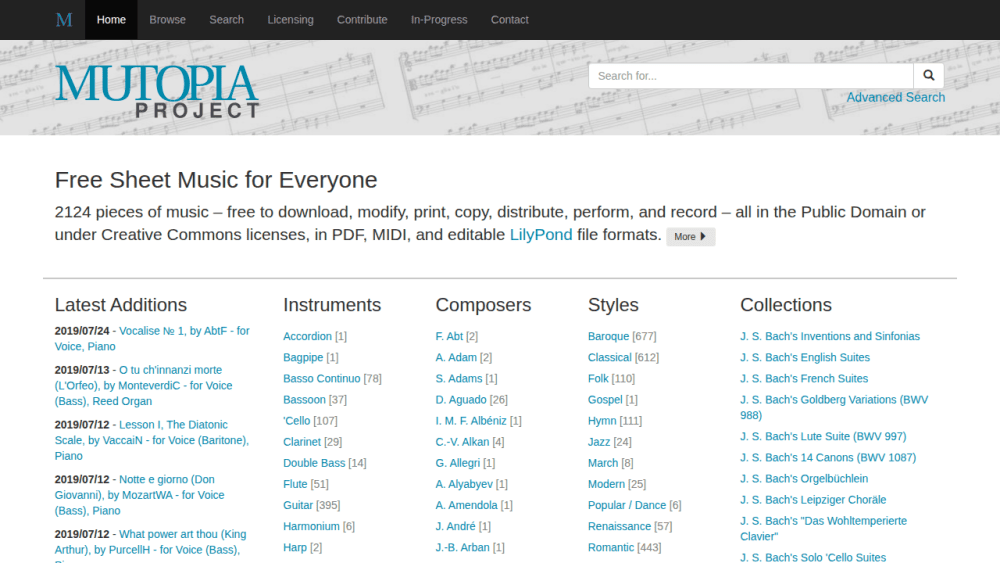Open the Advanced Search link
This screenshot has height=563, width=1000.
pyautogui.click(x=895, y=98)
